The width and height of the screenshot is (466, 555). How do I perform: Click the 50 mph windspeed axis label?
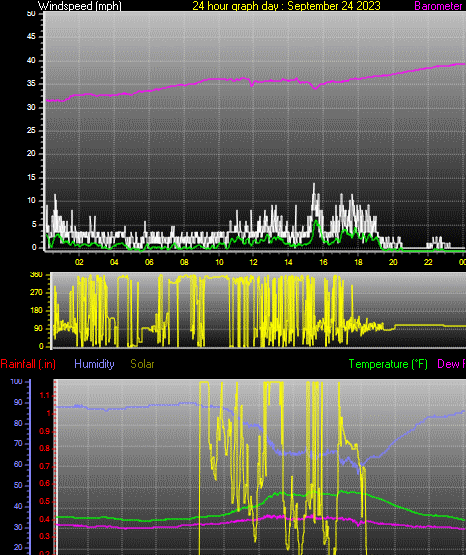point(31,14)
